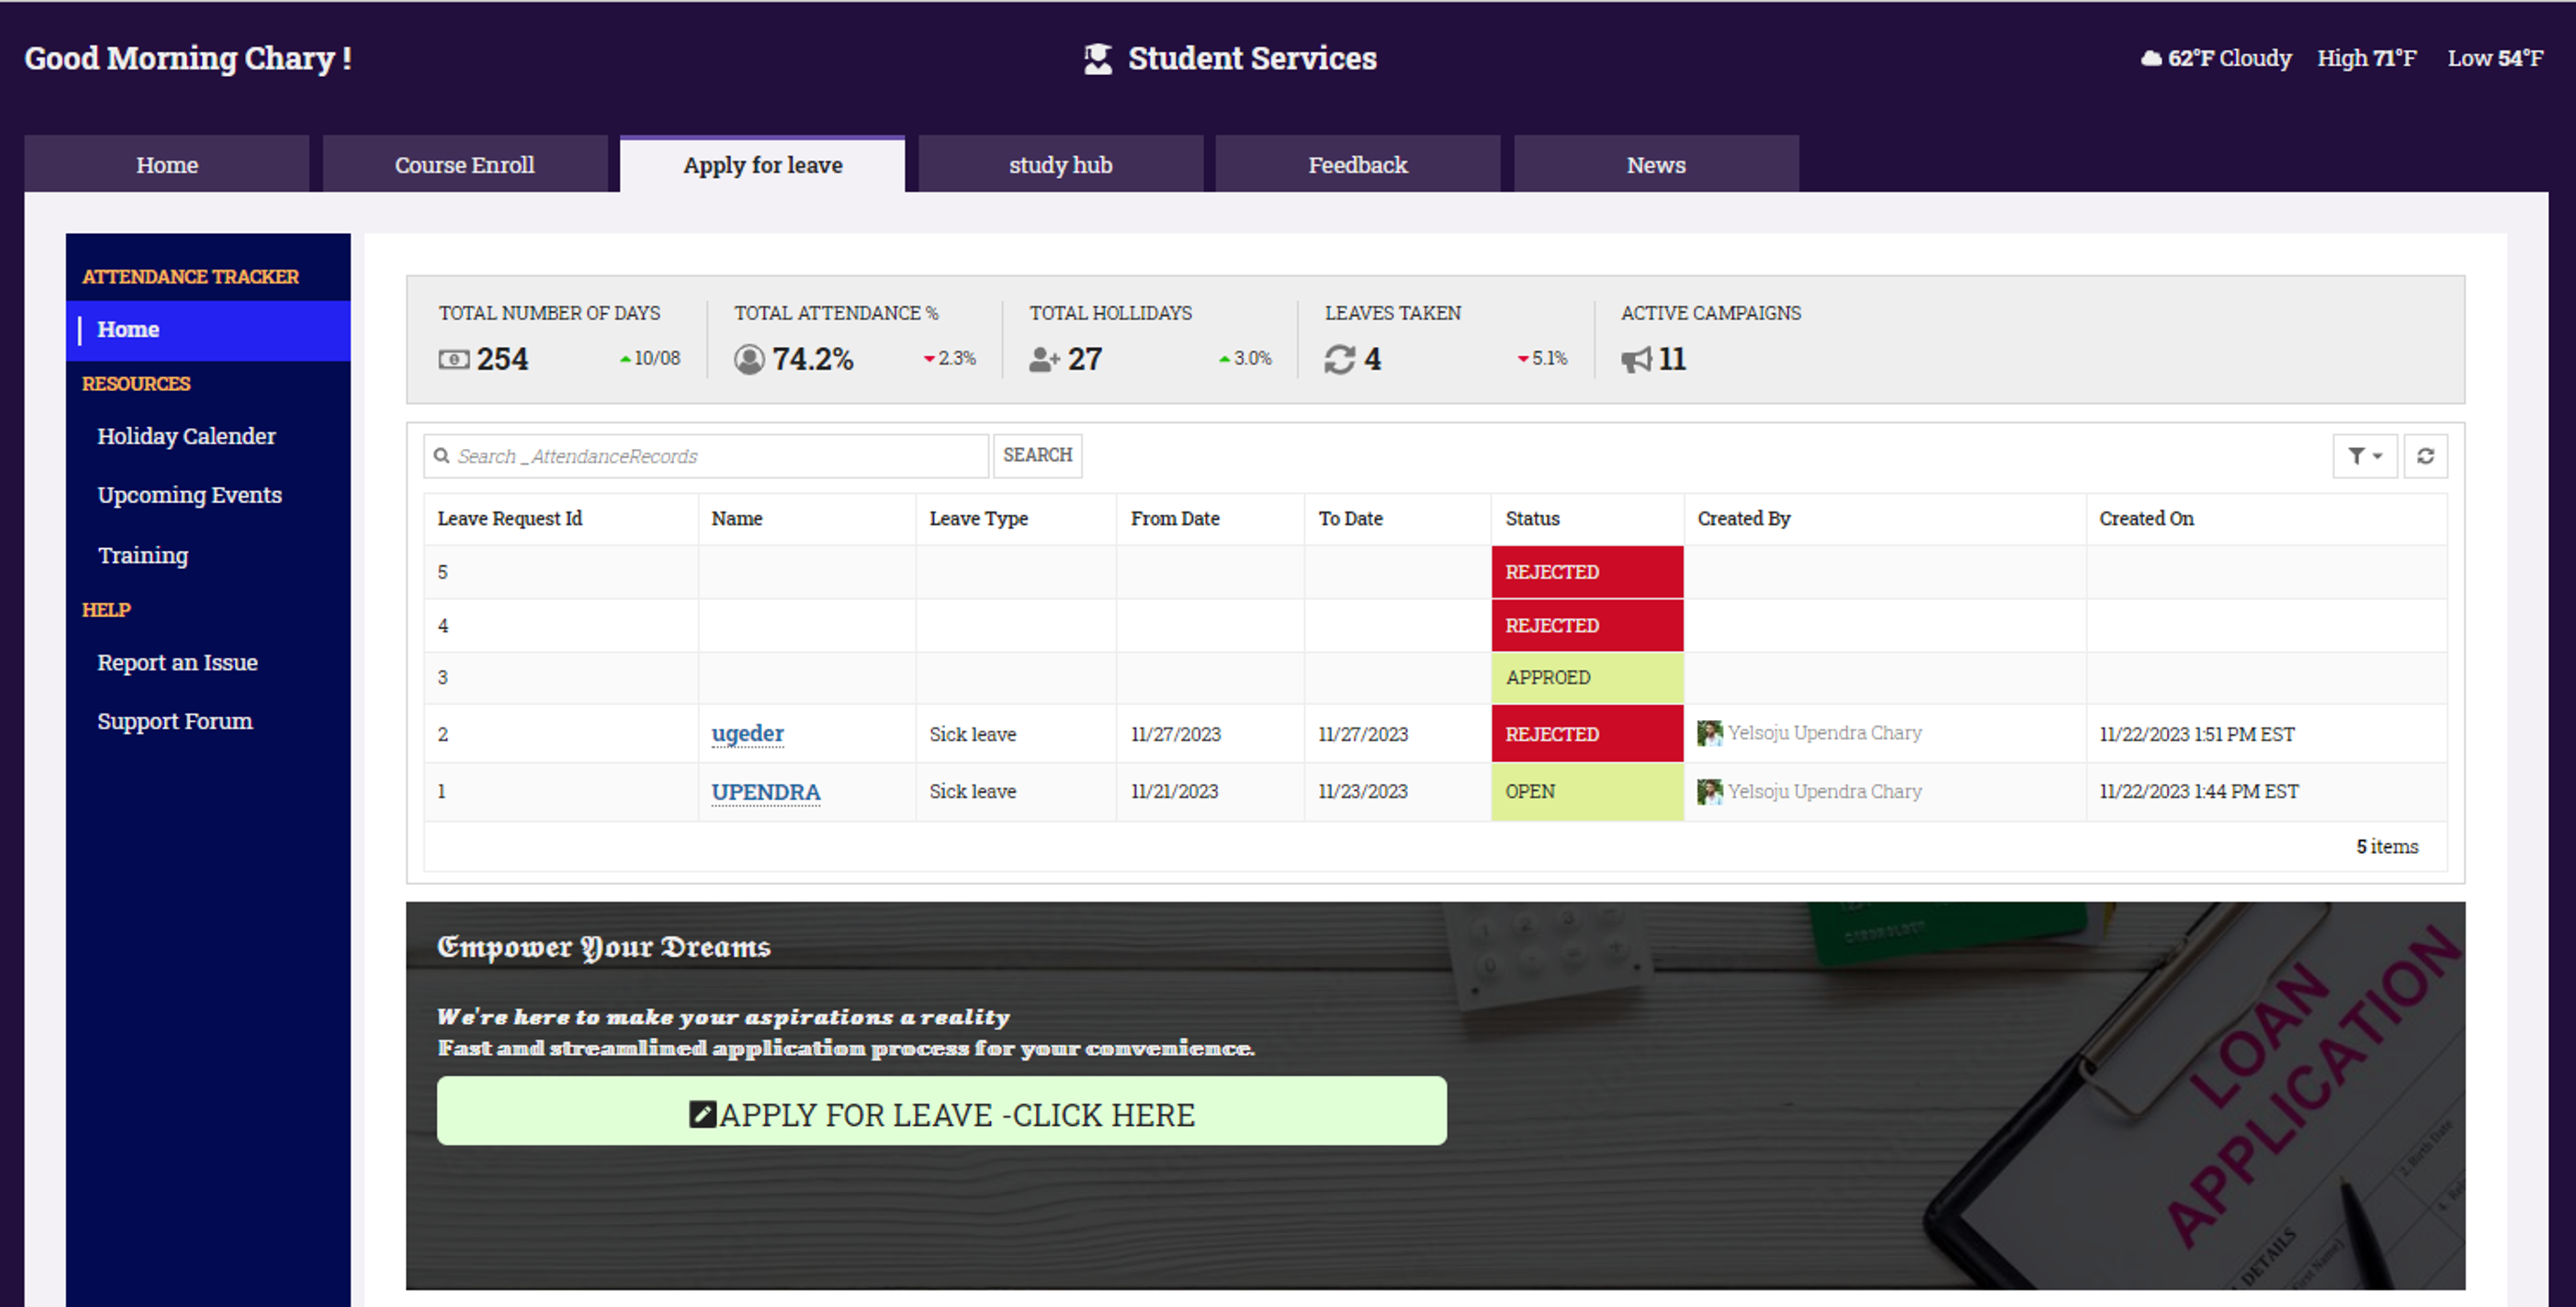Switch to the Course Enroll tab
This screenshot has width=2576, height=1307.
465,164
